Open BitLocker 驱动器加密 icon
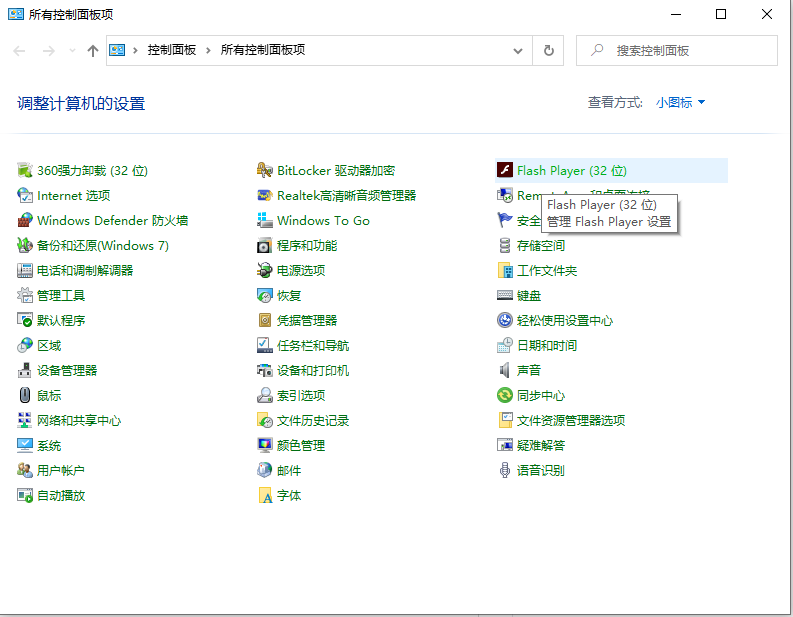This screenshot has width=793, height=617. click(x=265, y=171)
